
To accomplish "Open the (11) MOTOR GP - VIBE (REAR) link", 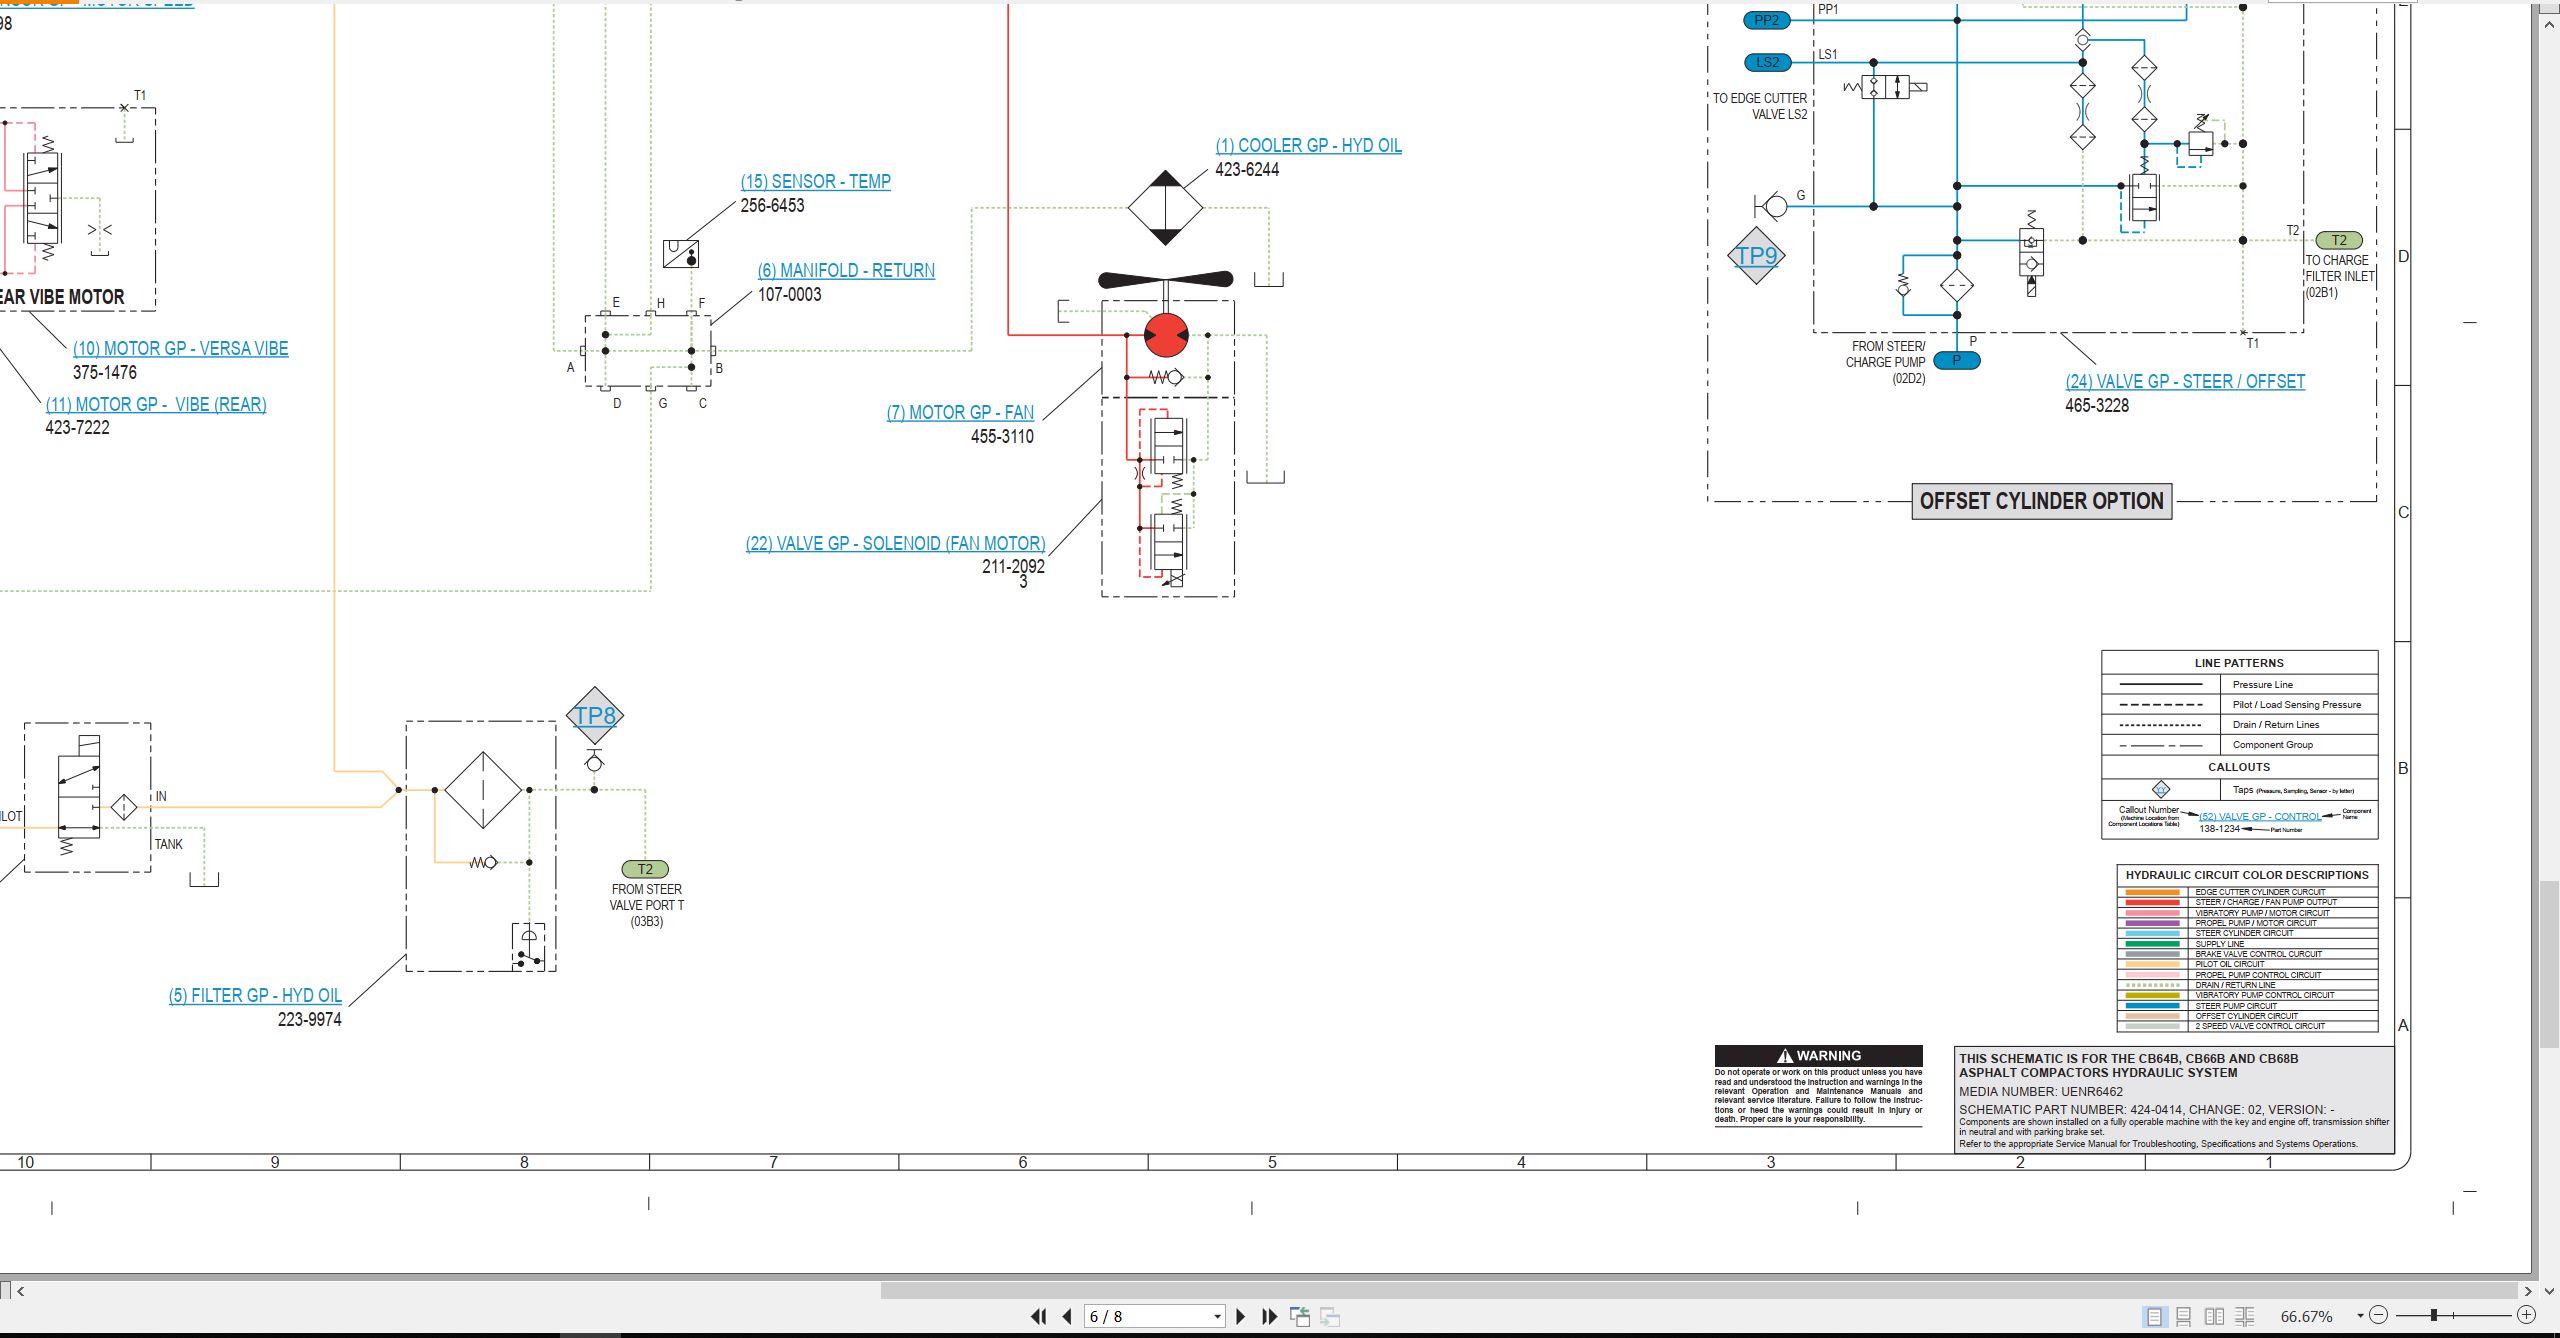I will pyautogui.click(x=156, y=404).
